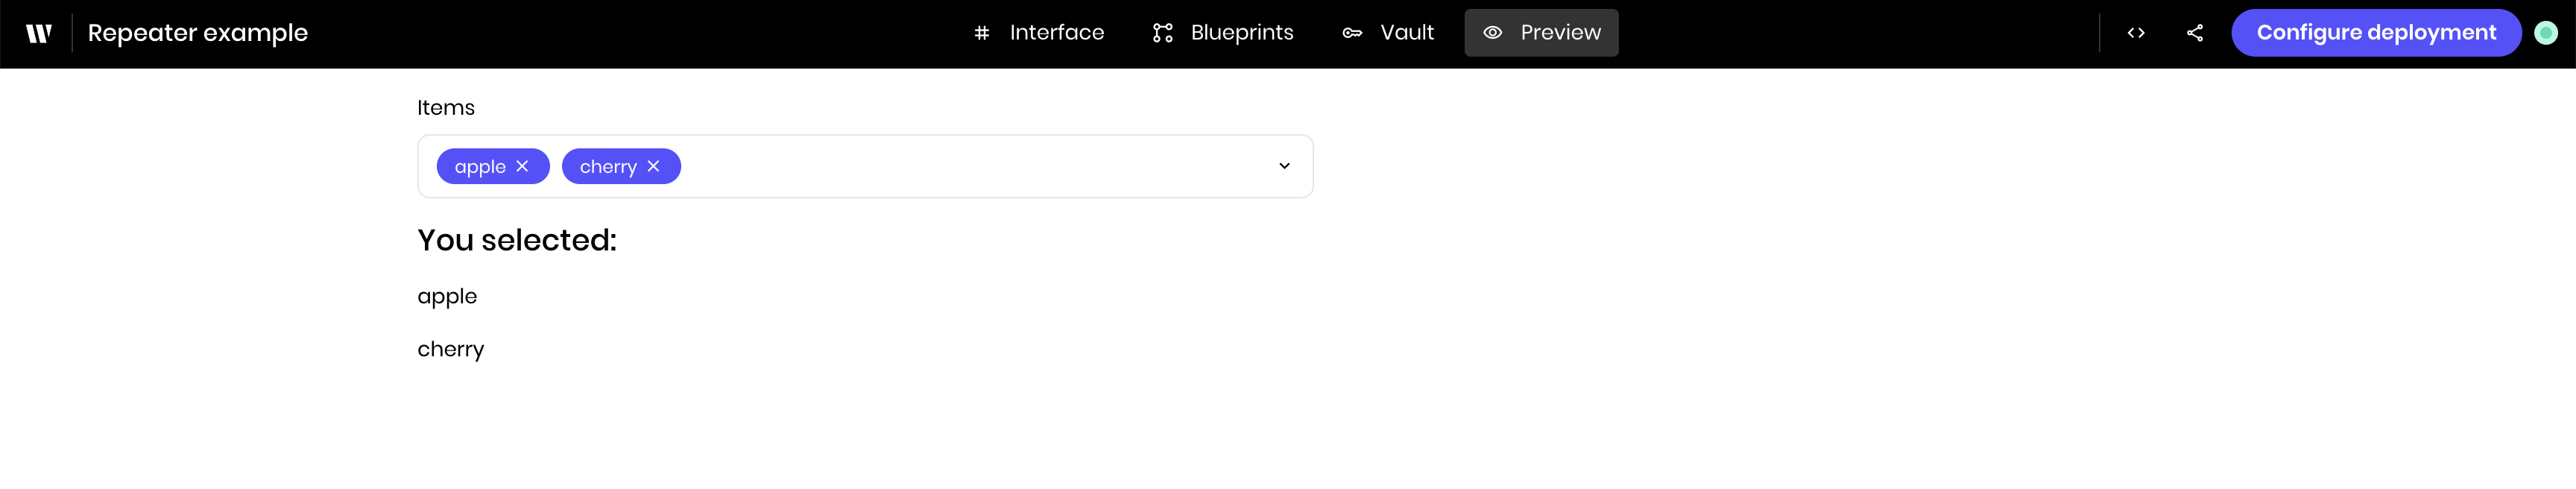The image size is (2576, 489).
Task: Select the Preview tab
Action: [x=1541, y=33]
